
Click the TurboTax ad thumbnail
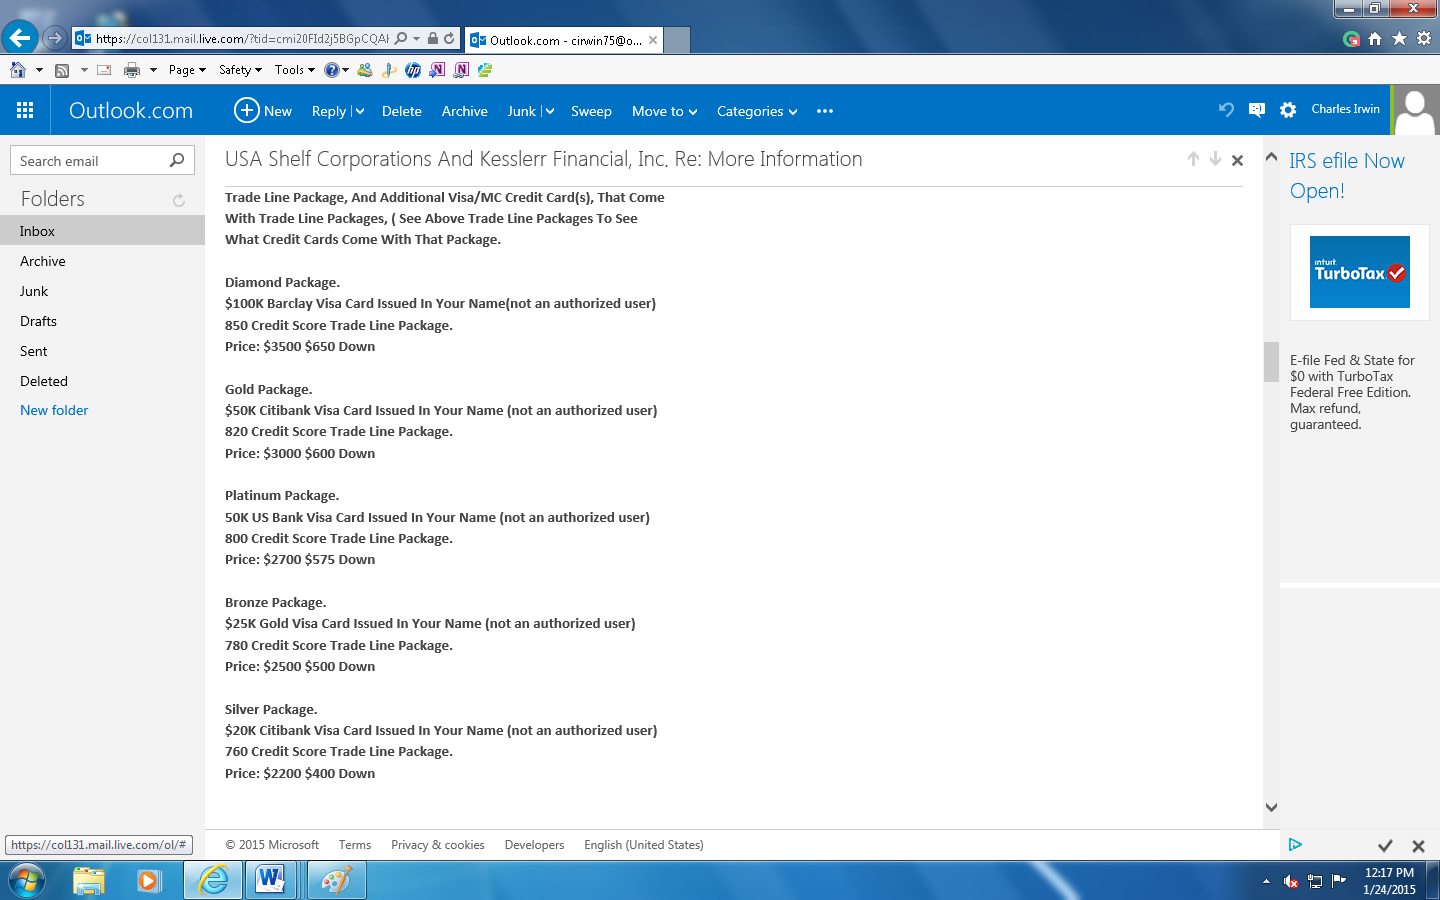click(1360, 272)
